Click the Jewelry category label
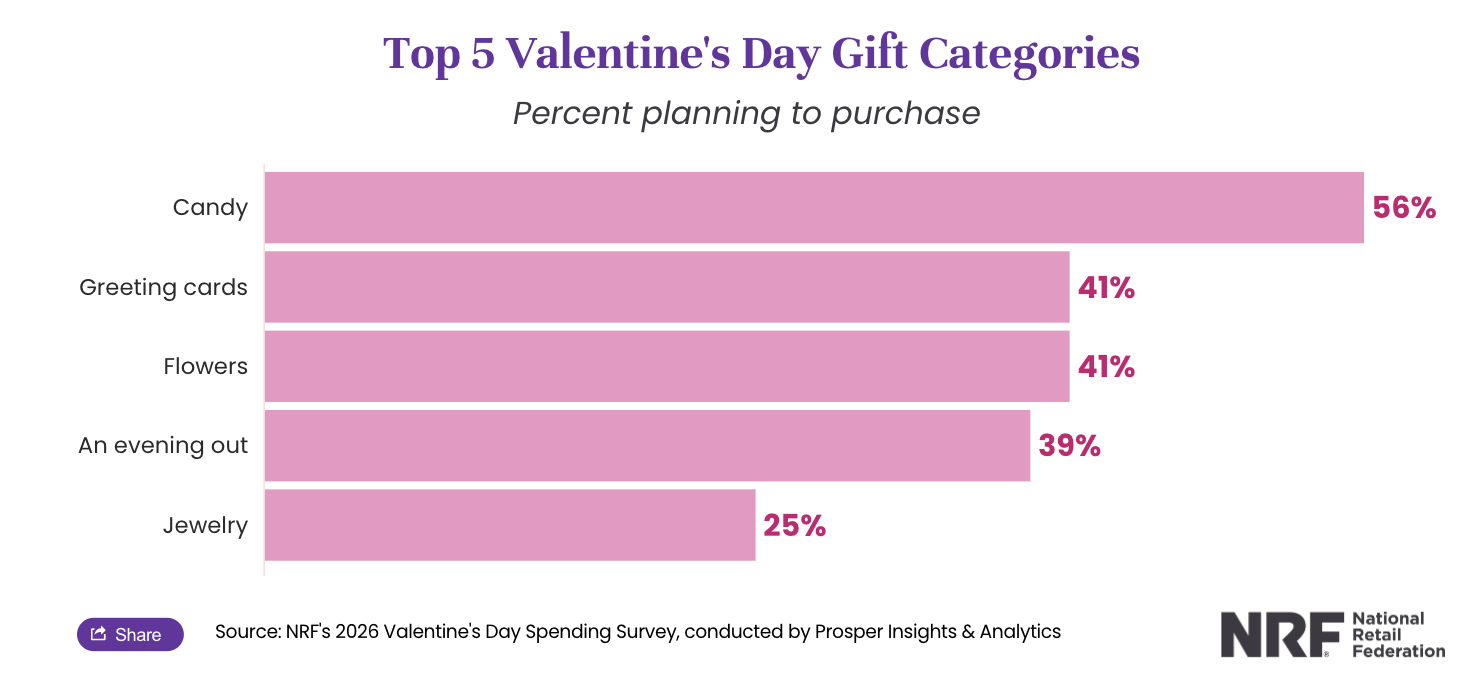The image size is (1482, 688). 205,525
